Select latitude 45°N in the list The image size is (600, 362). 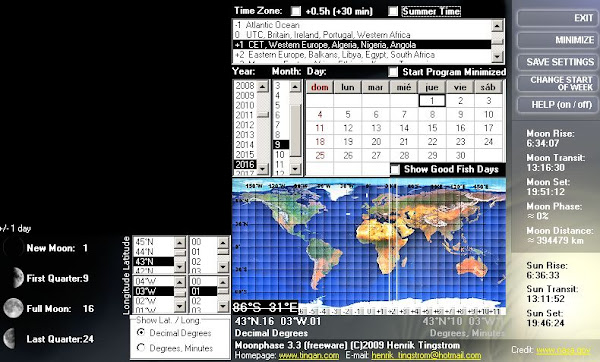click(x=154, y=242)
